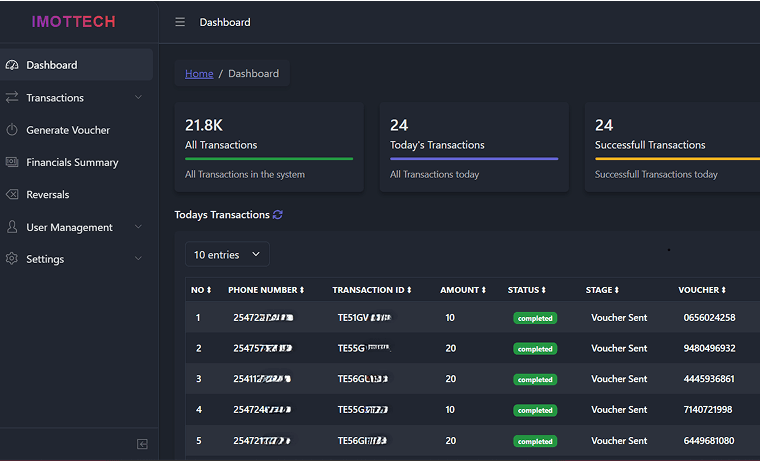The width and height of the screenshot is (760, 461).
Task: Select voucher number 7140721998
Action: 708,410
